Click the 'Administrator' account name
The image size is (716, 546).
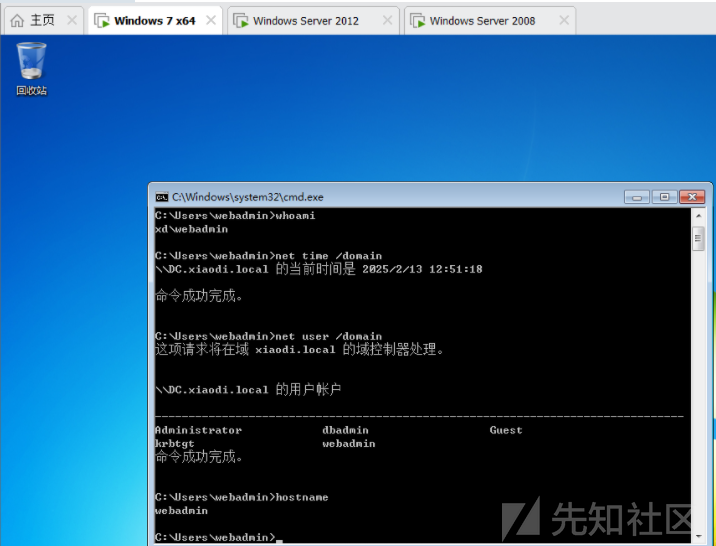pyautogui.click(x=198, y=430)
